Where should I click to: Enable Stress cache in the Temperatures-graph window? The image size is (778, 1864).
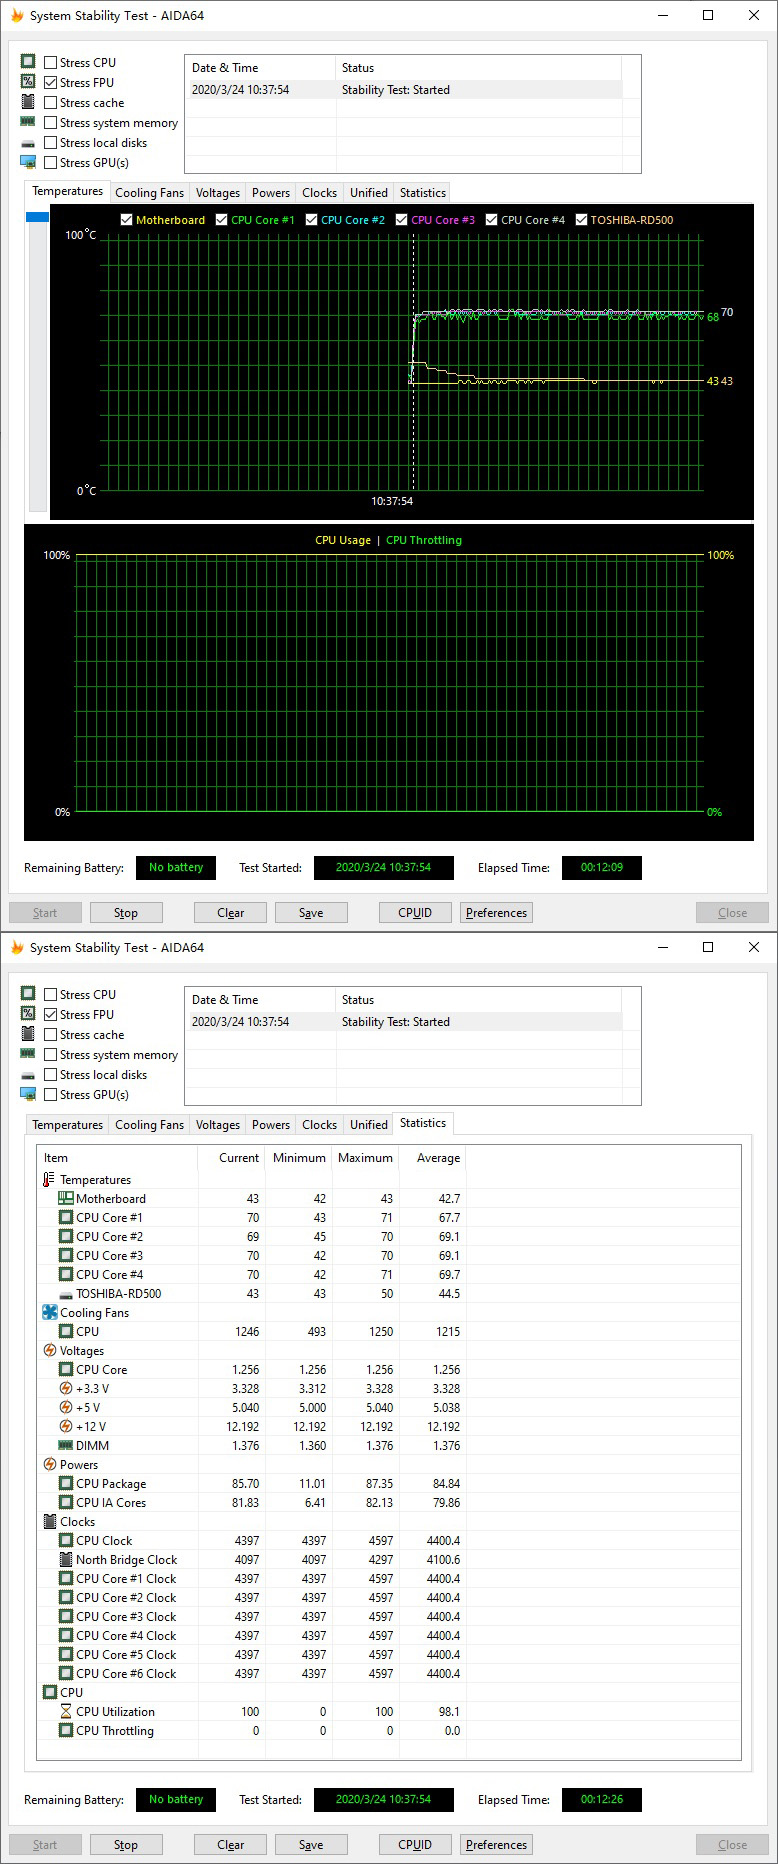tap(50, 102)
